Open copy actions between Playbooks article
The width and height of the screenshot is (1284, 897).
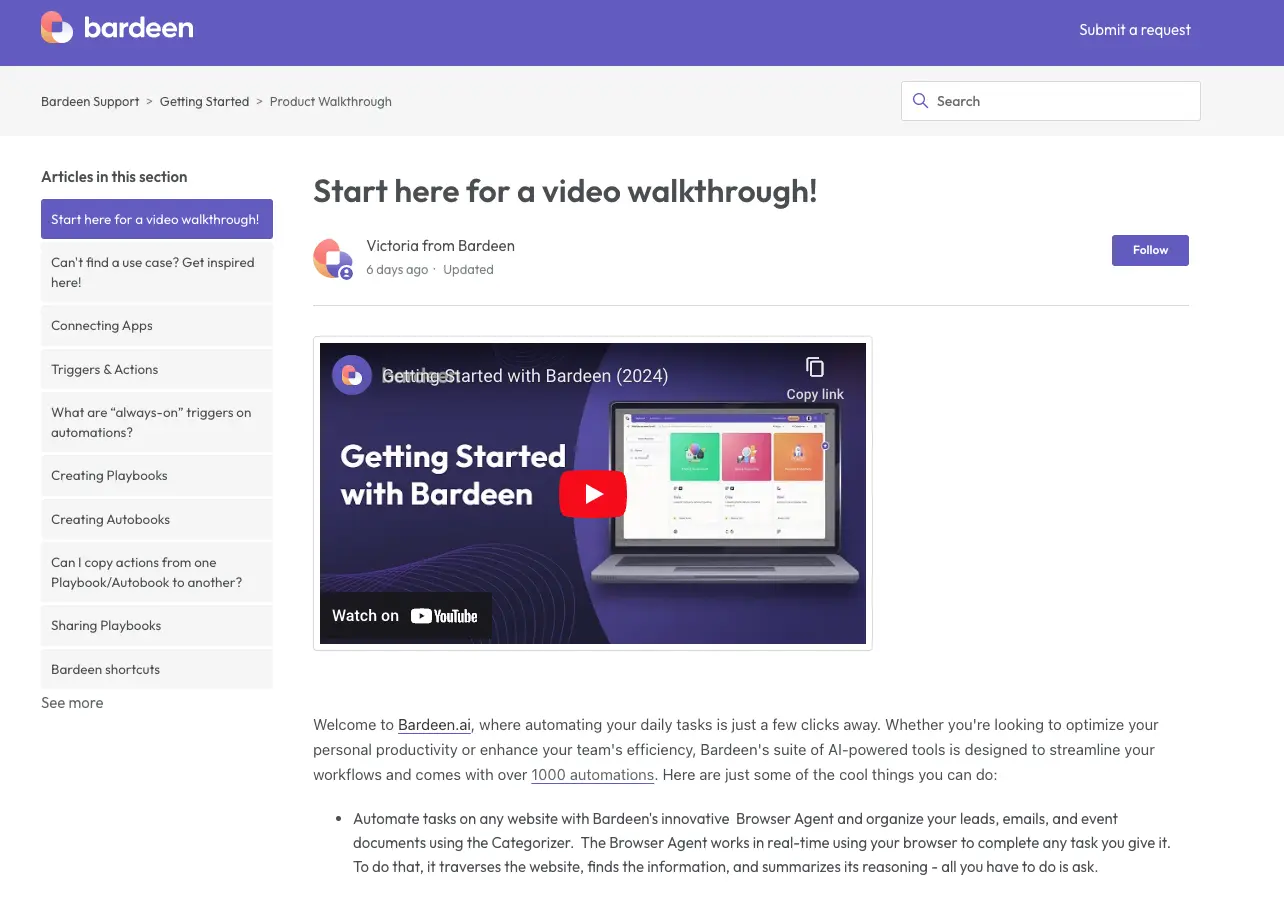pos(157,572)
